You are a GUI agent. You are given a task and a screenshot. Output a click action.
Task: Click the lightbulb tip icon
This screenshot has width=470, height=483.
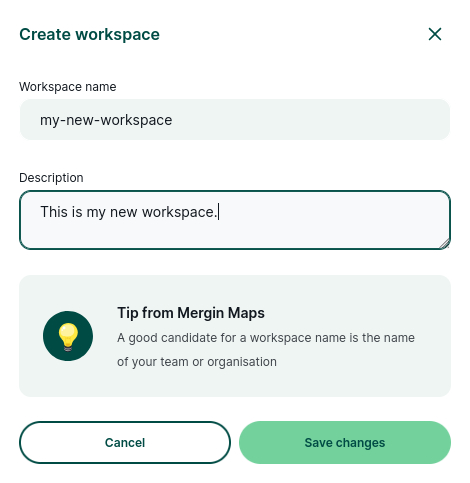click(x=68, y=336)
